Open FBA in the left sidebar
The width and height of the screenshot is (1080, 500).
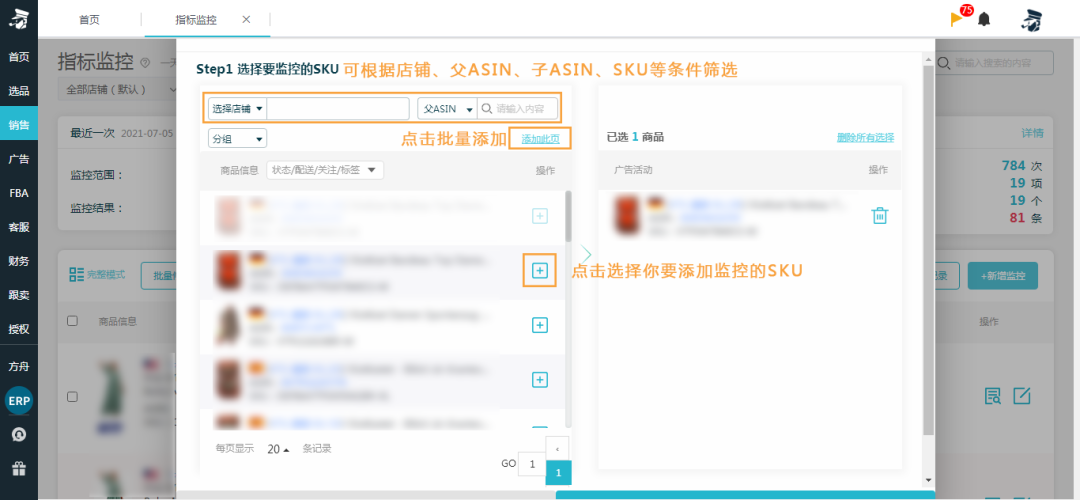tap(19, 193)
